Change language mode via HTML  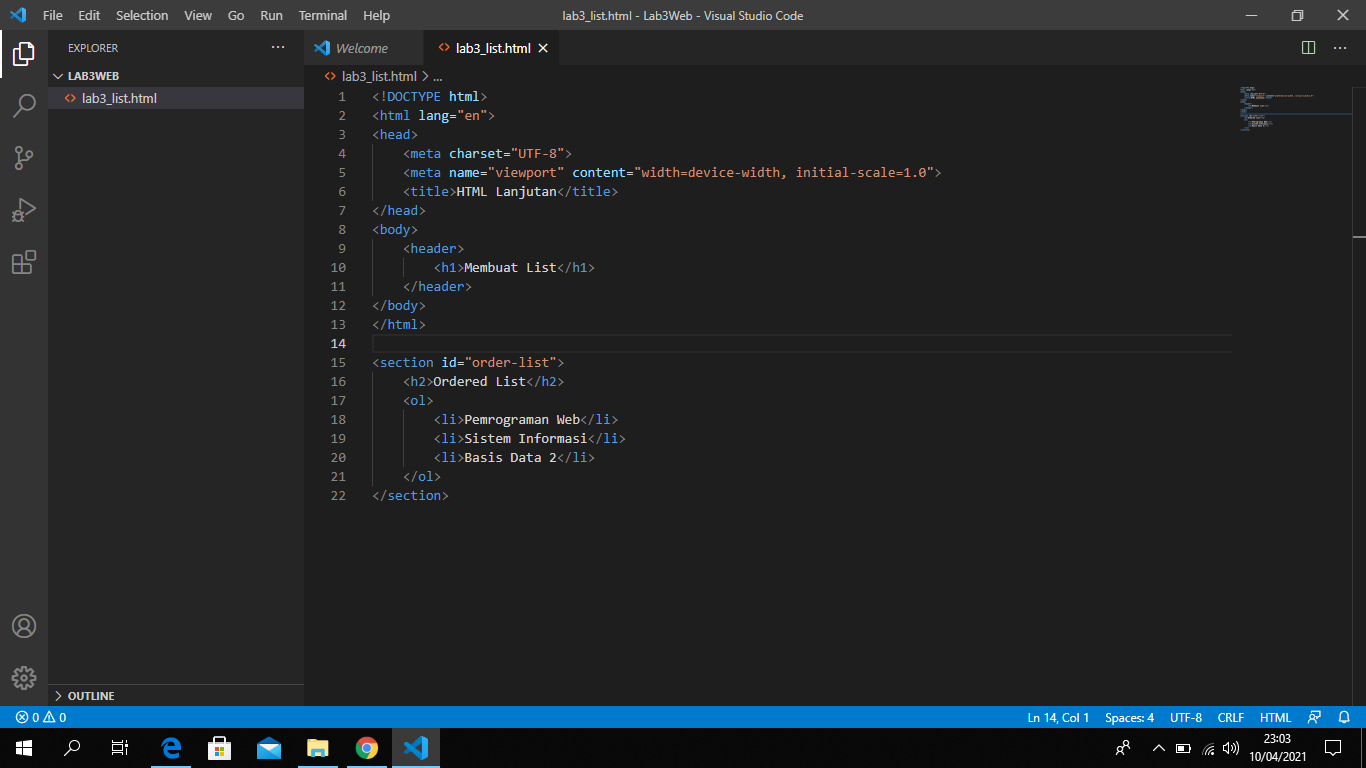click(x=1275, y=717)
